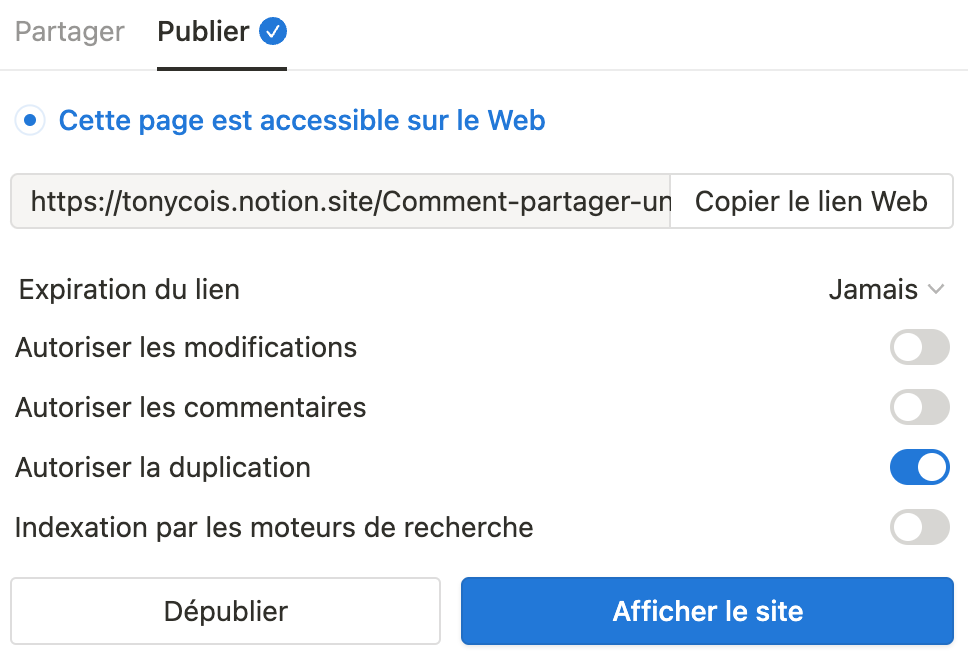The height and width of the screenshot is (666, 968).
Task: Enable Autoriser les modifications
Action: (920, 347)
